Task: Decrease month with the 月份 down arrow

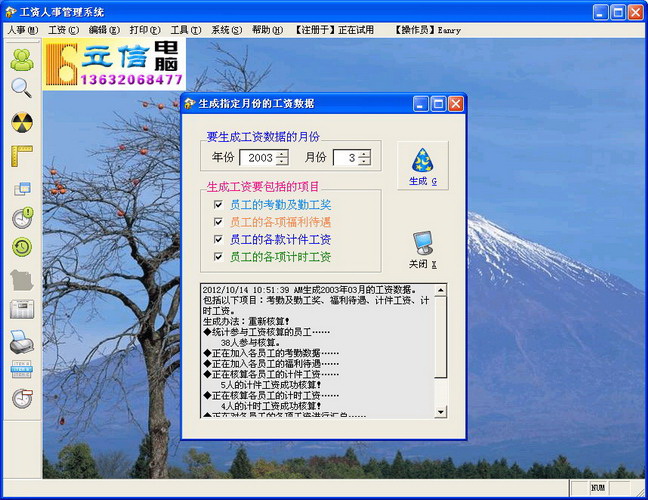Action: pyautogui.click(x=364, y=161)
